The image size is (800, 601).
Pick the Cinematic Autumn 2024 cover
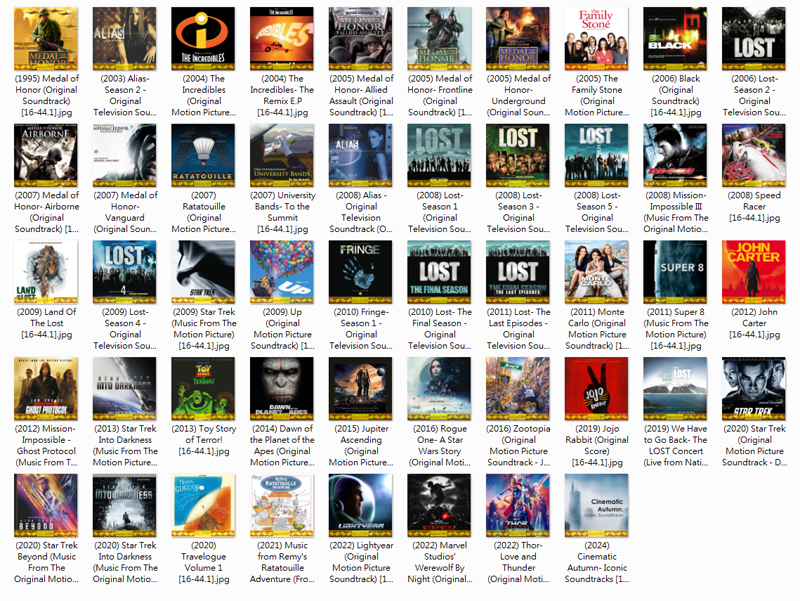(596, 506)
